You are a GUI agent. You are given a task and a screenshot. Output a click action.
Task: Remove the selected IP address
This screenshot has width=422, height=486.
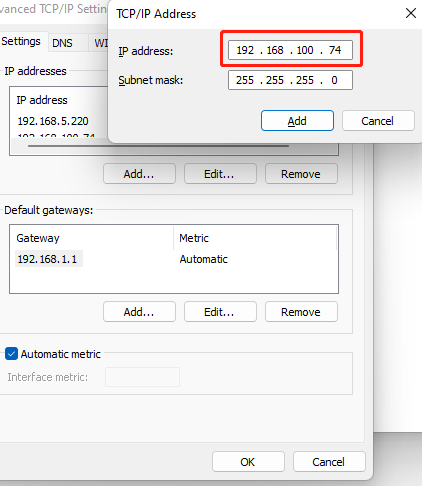coord(301,174)
